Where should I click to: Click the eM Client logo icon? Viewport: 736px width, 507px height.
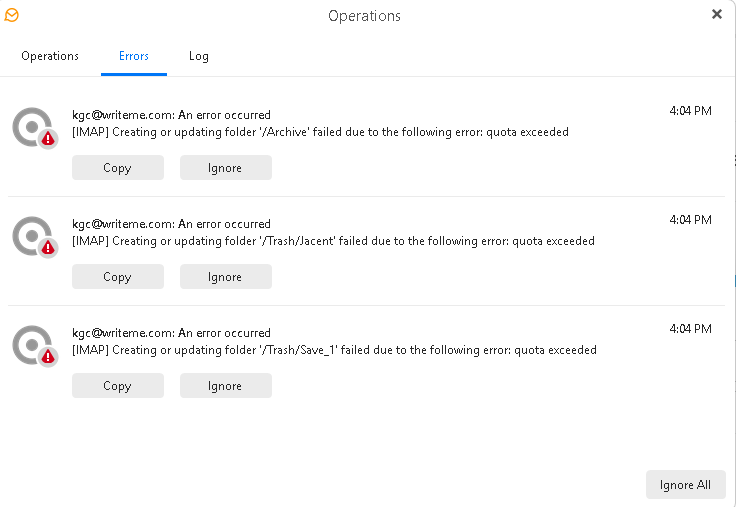click(x=12, y=15)
